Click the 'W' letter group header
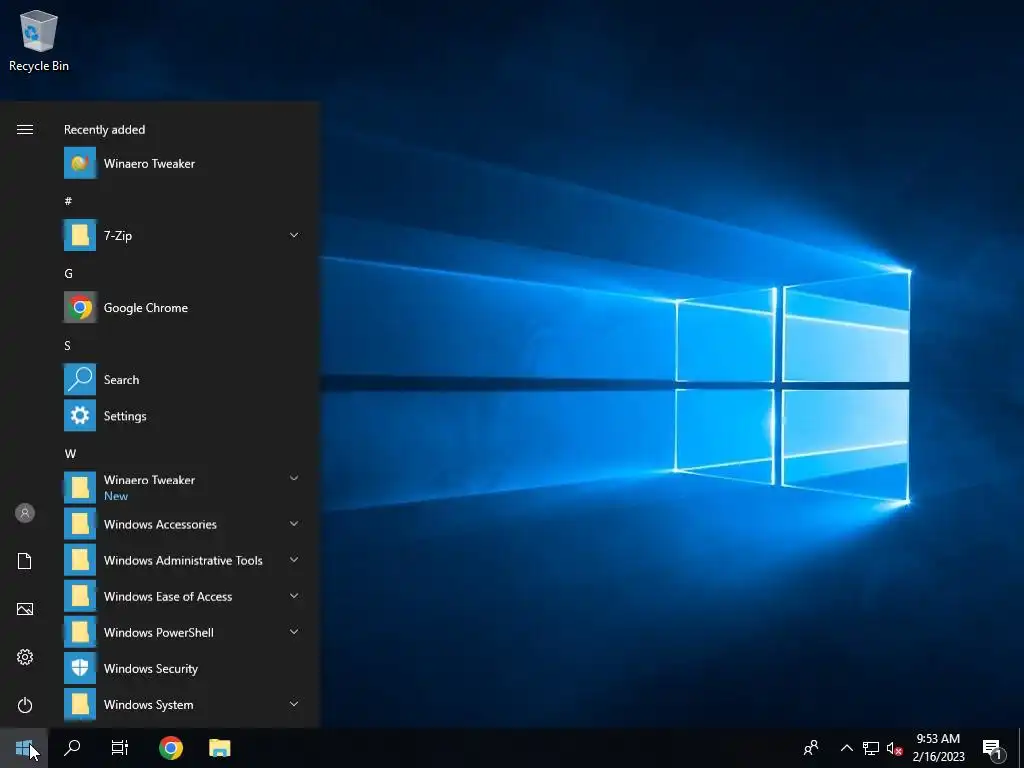The image size is (1024, 768). [x=70, y=454]
